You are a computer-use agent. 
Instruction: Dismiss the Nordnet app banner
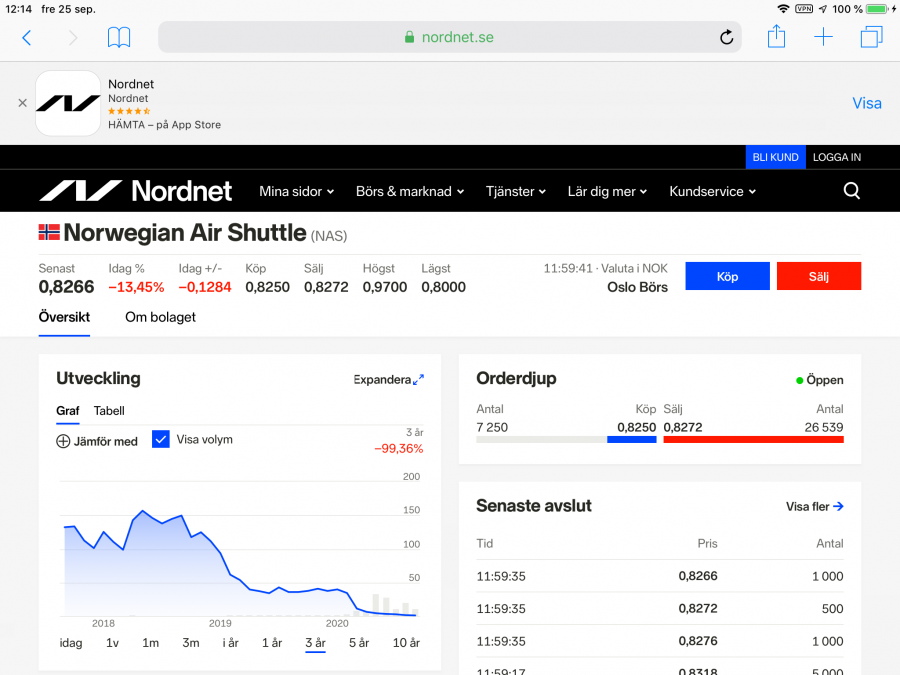point(22,103)
